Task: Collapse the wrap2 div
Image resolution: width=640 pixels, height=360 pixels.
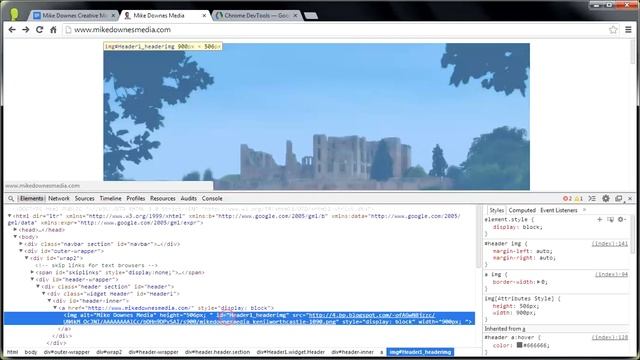Action: [27, 258]
